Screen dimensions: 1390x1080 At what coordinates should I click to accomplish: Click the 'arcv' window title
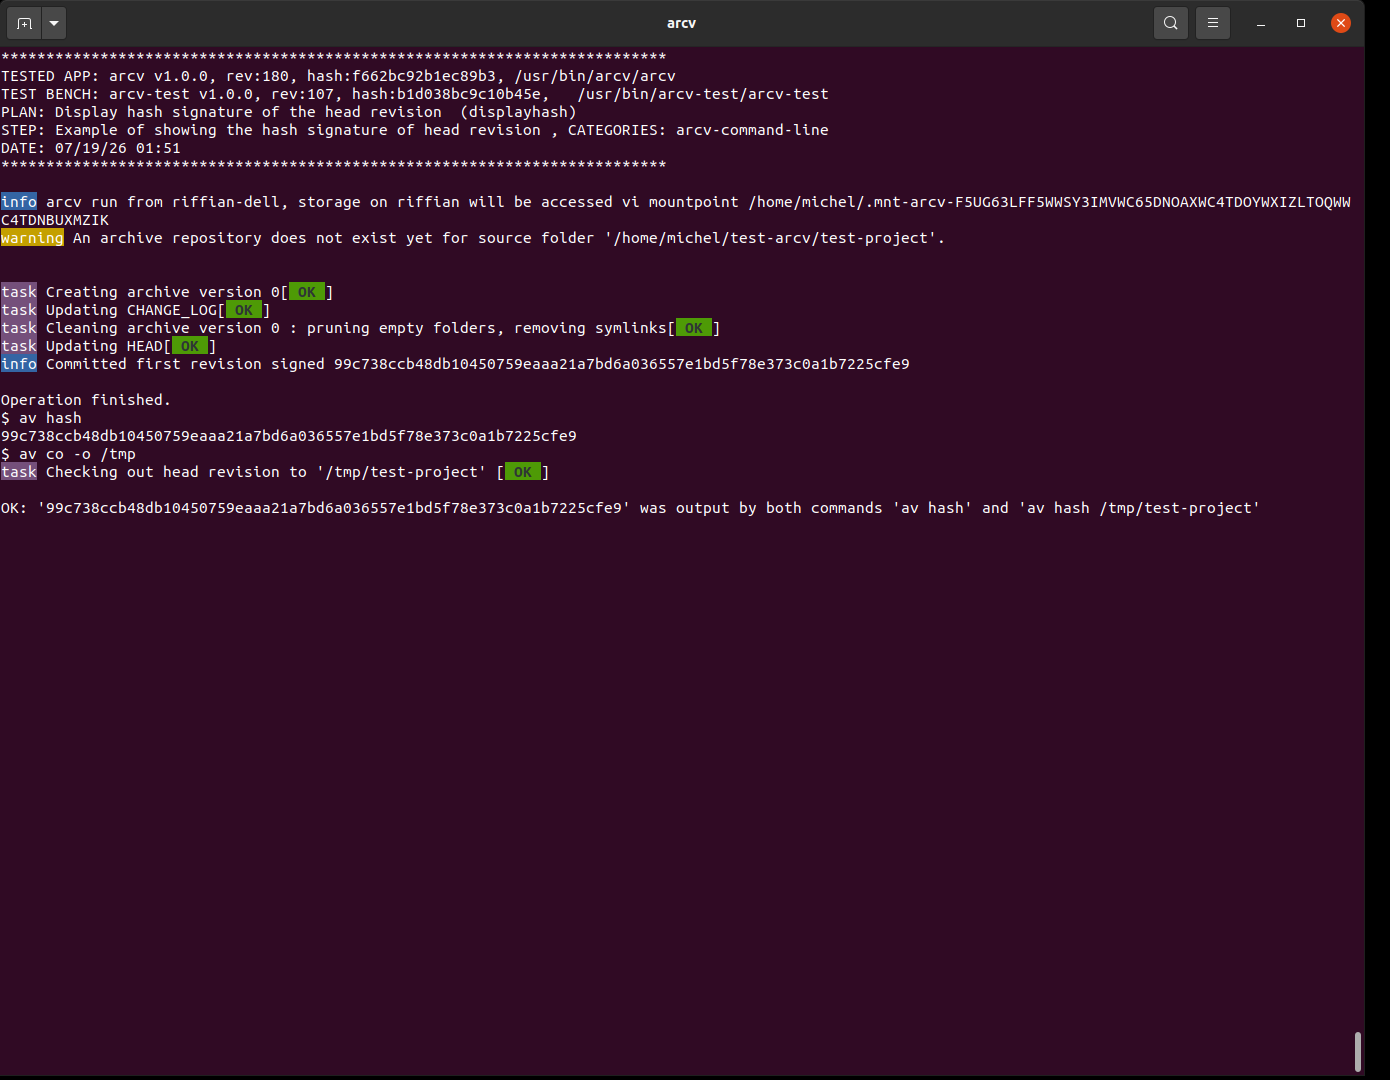click(681, 23)
